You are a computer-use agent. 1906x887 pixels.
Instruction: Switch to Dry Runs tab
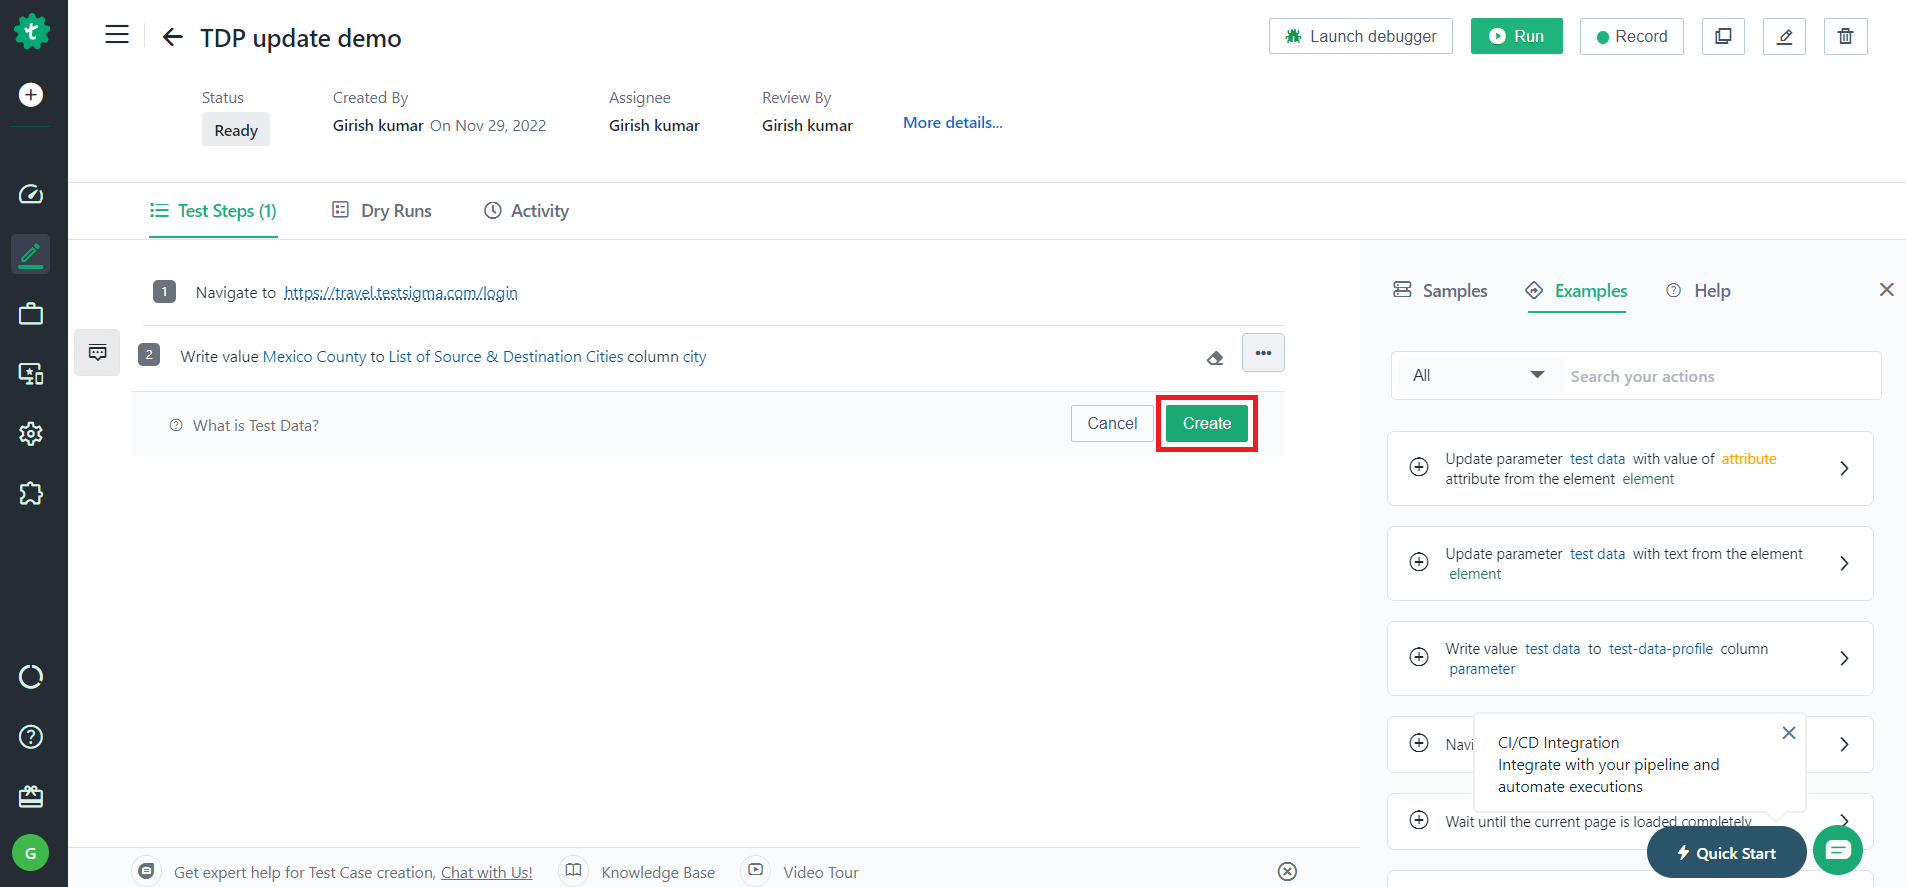pyautogui.click(x=382, y=211)
